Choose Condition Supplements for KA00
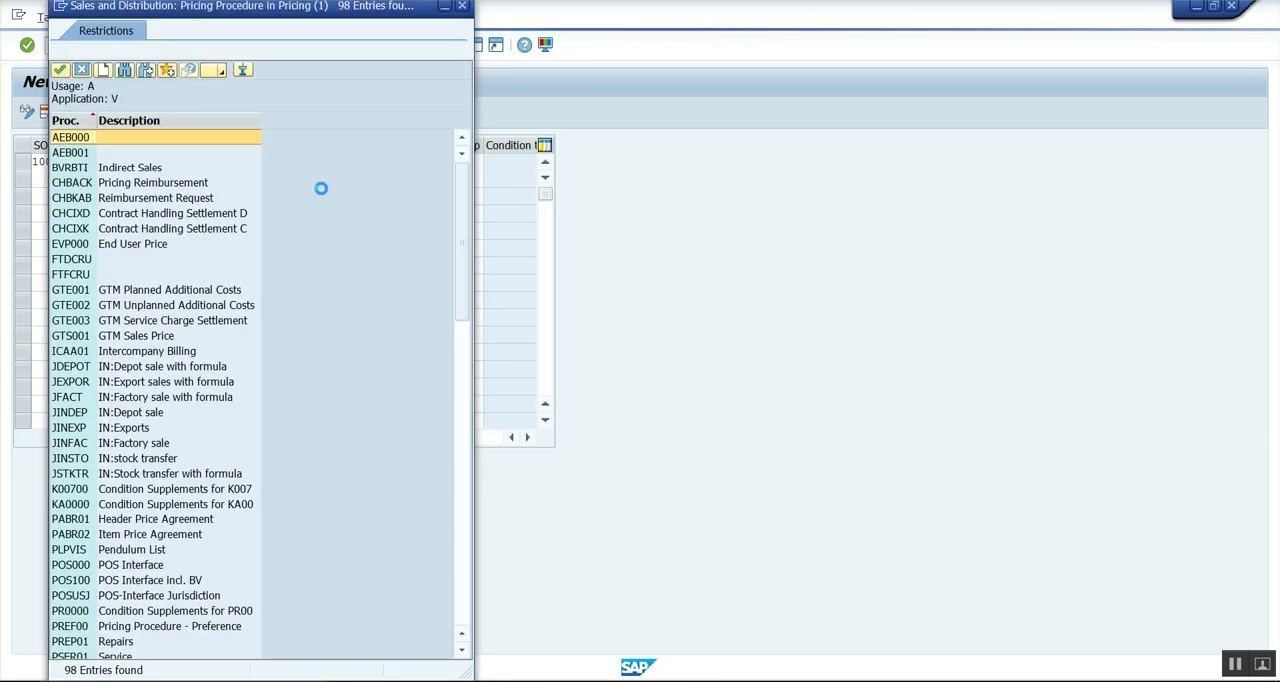 tap(156, 504)
